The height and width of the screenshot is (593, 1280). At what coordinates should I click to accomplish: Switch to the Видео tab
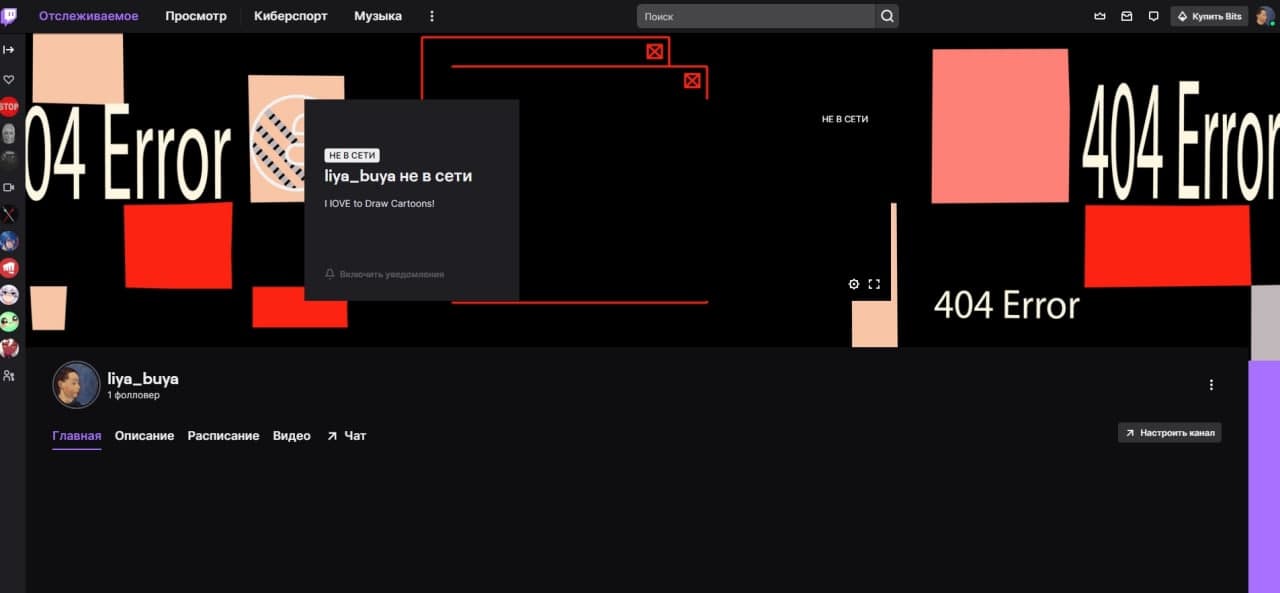[x=292, y=436]
